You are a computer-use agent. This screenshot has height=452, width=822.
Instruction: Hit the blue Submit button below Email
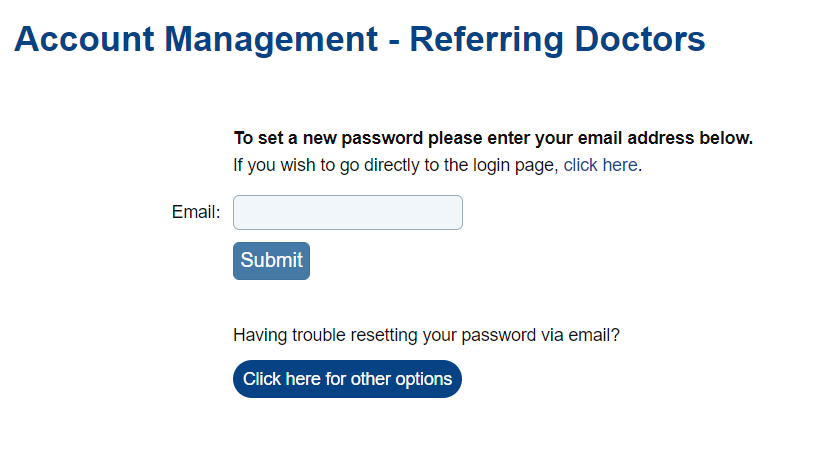point(271,261)
